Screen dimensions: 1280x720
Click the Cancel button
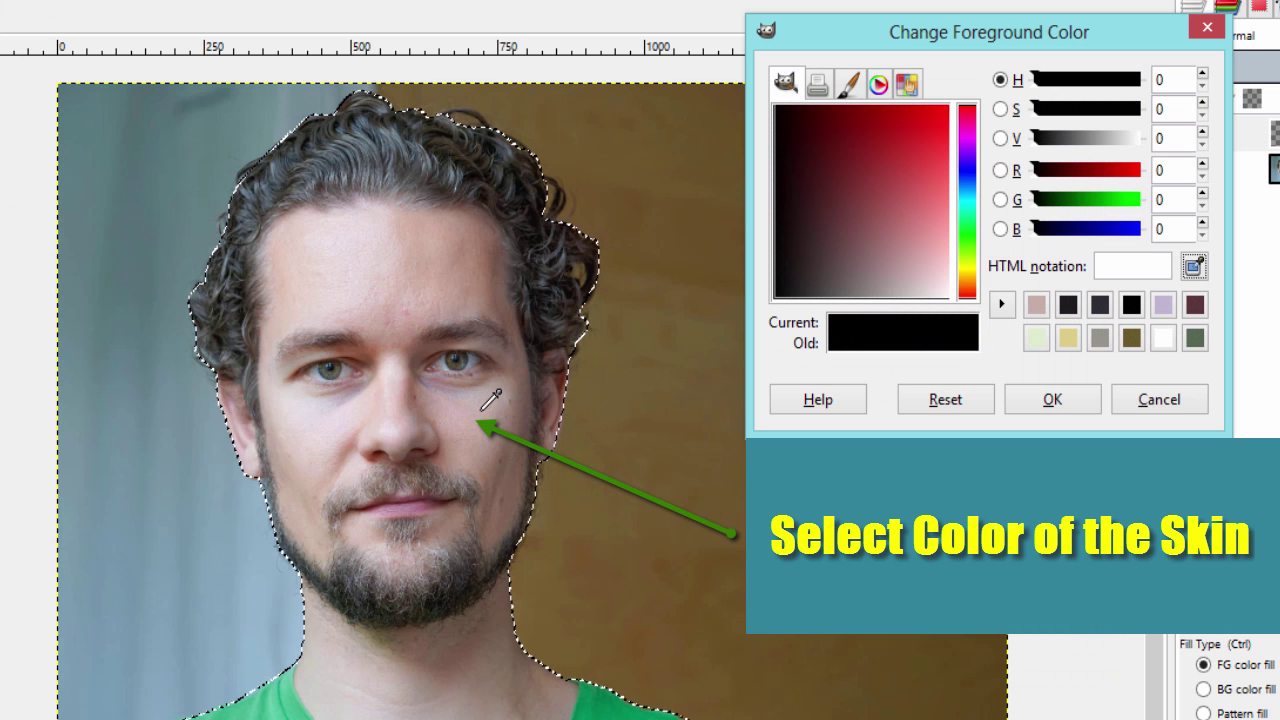pos(1159,399)
